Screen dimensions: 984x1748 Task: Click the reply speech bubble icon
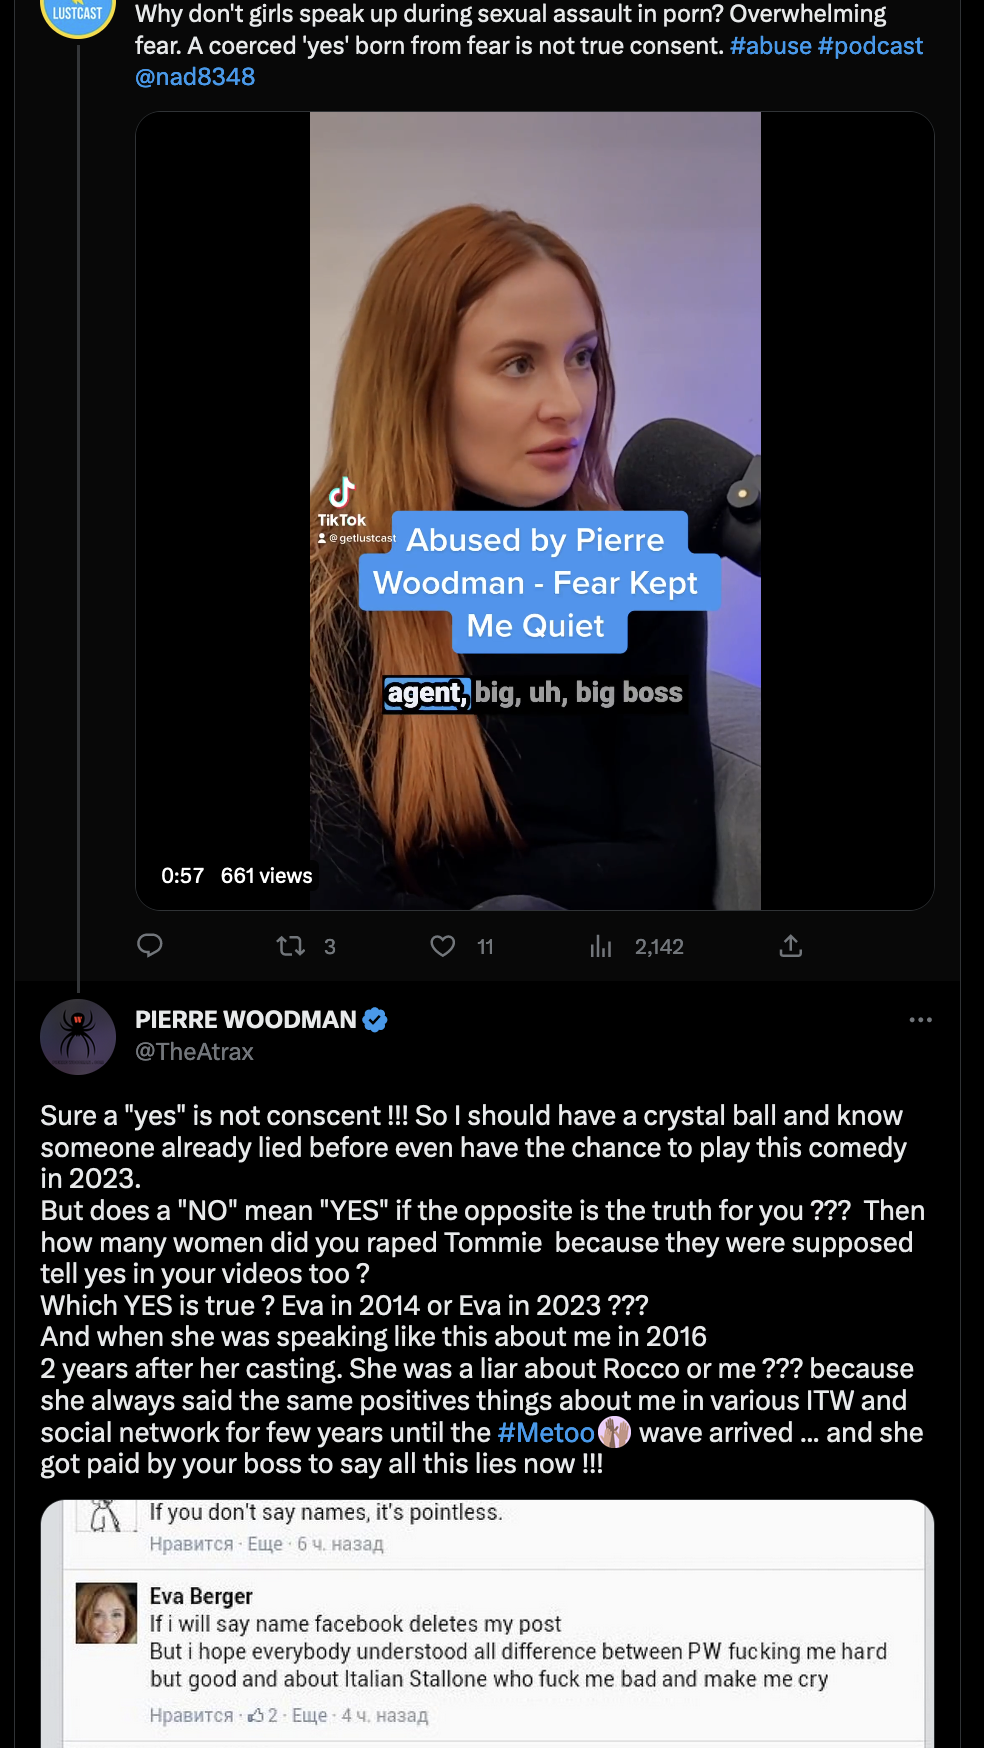150,946
